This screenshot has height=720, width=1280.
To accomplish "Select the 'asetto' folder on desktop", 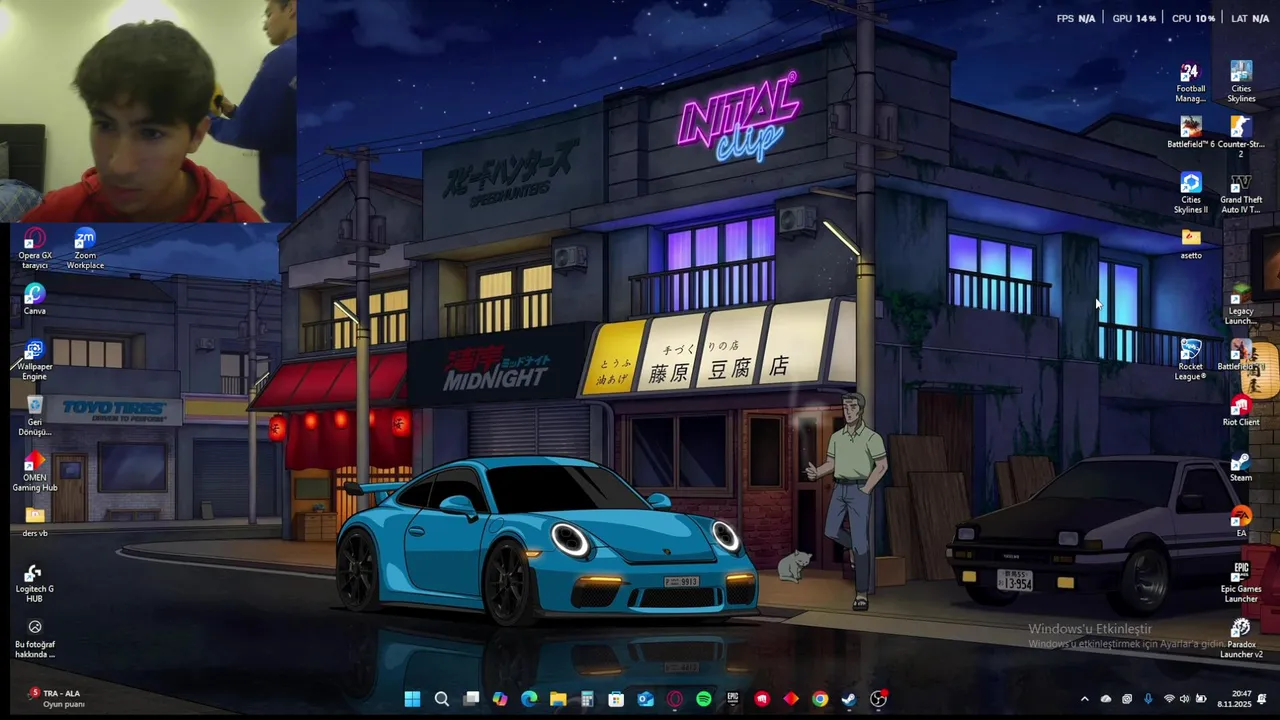I will (1190, 244).
